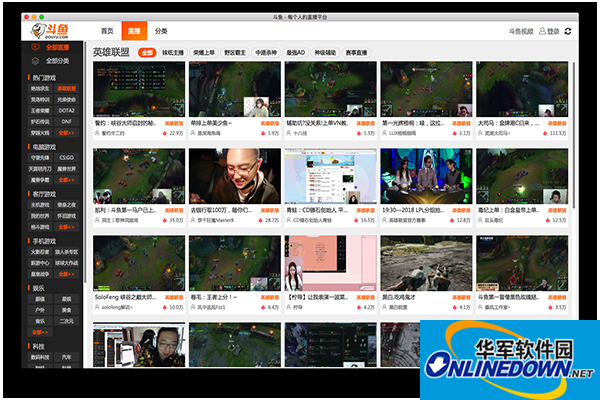Select the 赛事直播 filter pill

click(x=356, y=53)
